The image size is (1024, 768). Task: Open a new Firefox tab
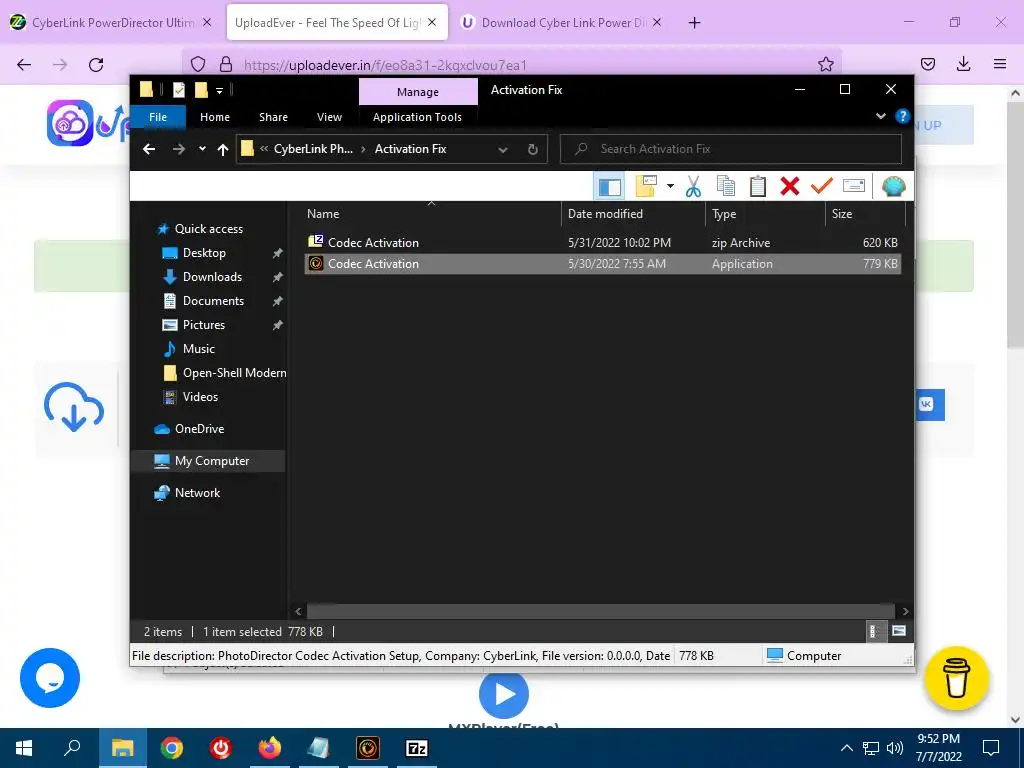tap(694, 23)
